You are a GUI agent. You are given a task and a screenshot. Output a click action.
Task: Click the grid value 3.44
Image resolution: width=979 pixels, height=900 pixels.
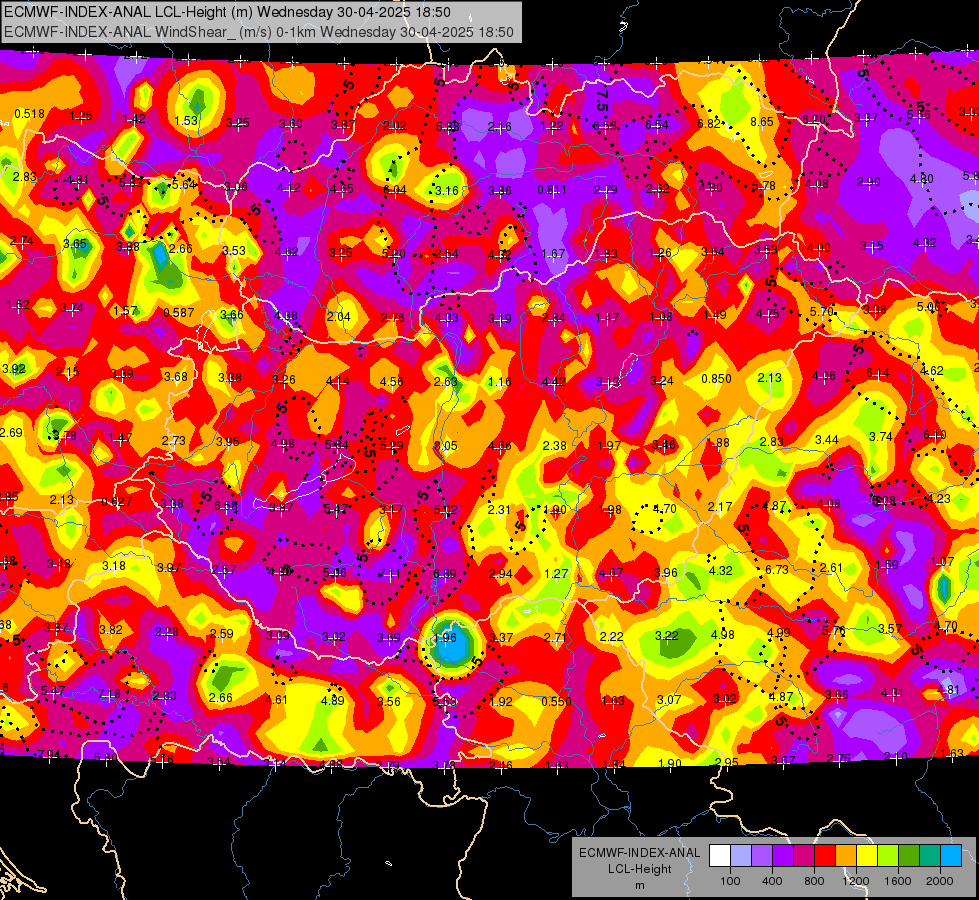[x=827, y=440]
